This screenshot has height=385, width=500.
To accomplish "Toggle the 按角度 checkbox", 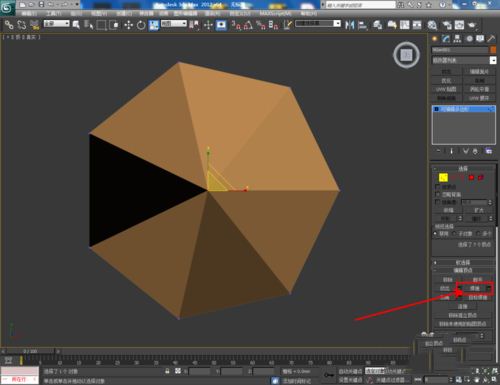I will point(437,202).
